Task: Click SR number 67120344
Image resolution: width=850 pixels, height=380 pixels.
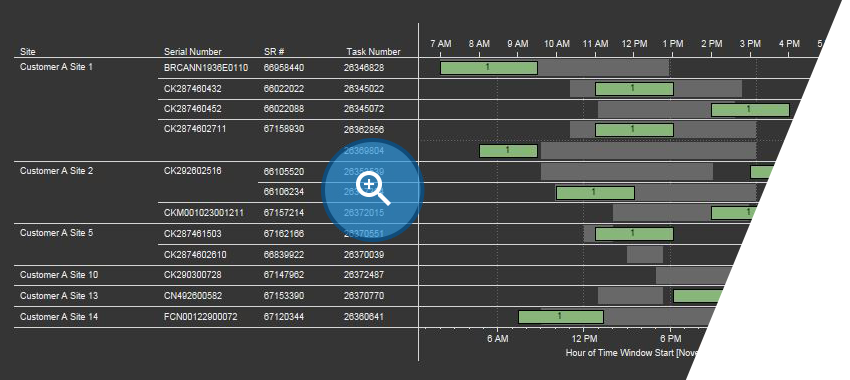Action: 284,317
